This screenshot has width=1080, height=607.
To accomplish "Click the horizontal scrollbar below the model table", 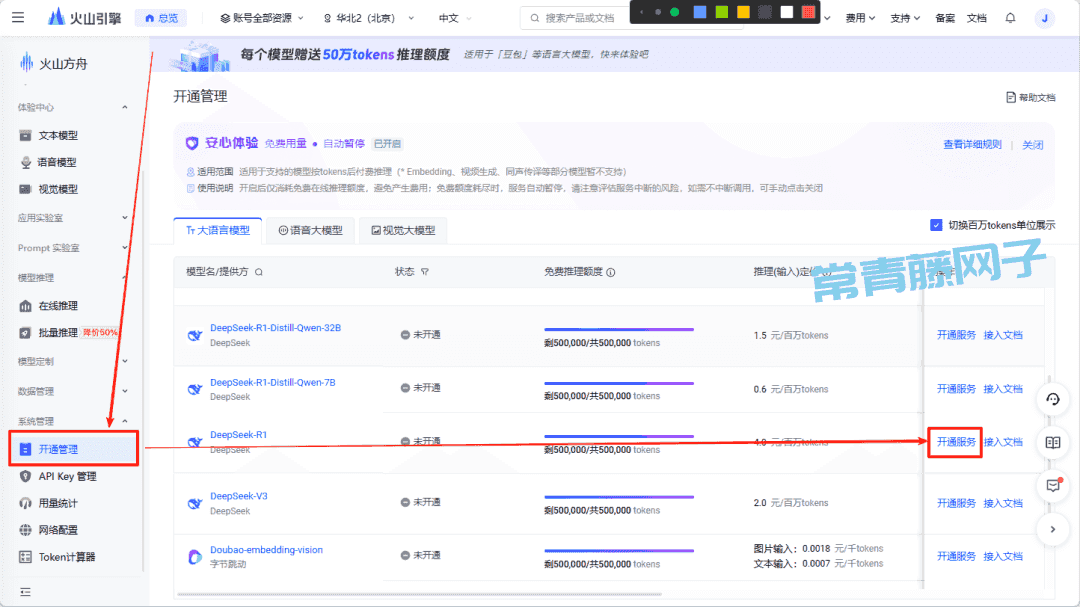I will [419, 594].
